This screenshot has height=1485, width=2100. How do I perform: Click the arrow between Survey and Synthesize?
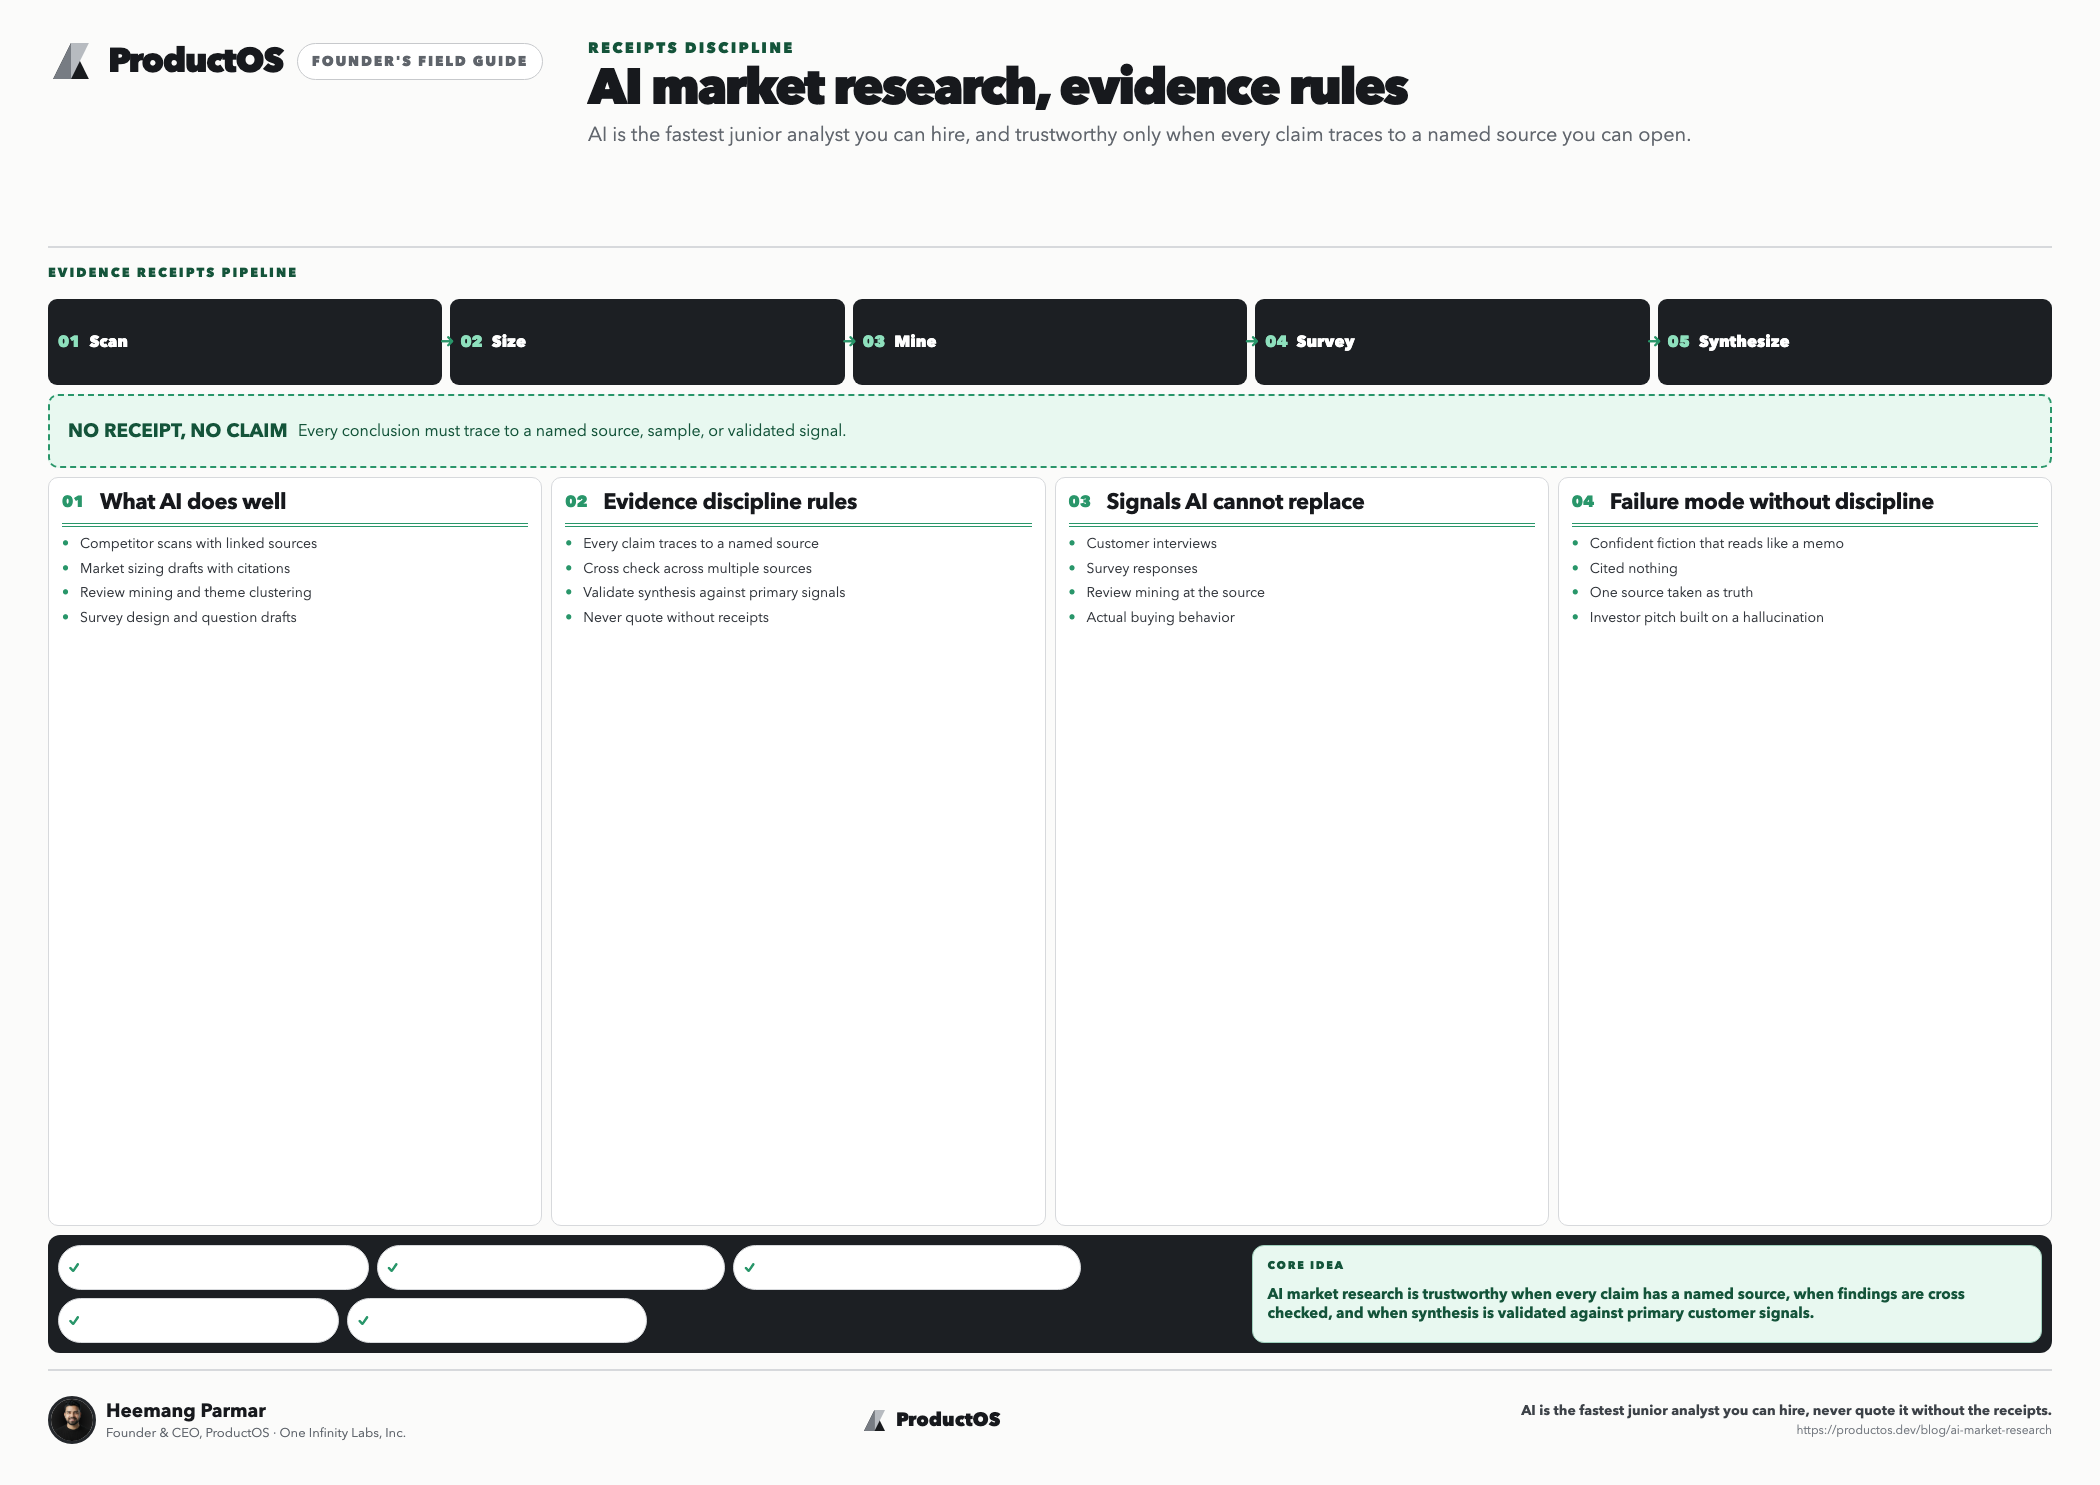[1654, 342]
